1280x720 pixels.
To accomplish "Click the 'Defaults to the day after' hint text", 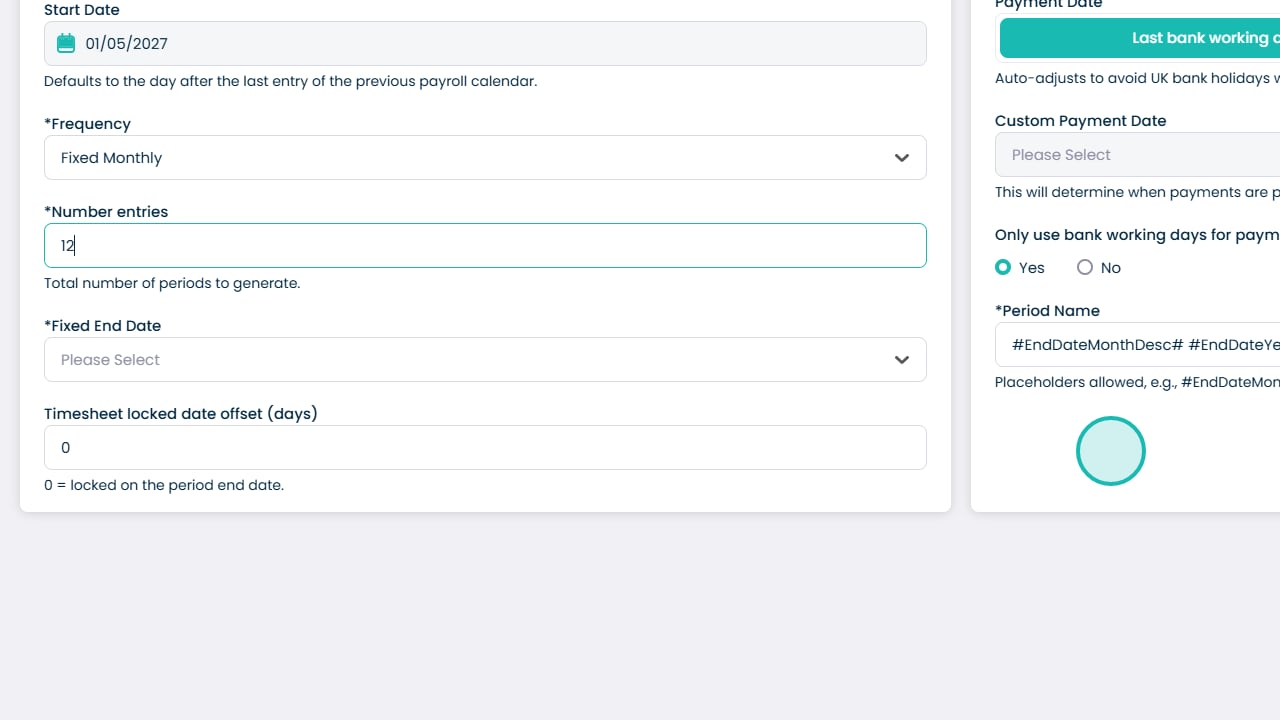I will (291, 81).
